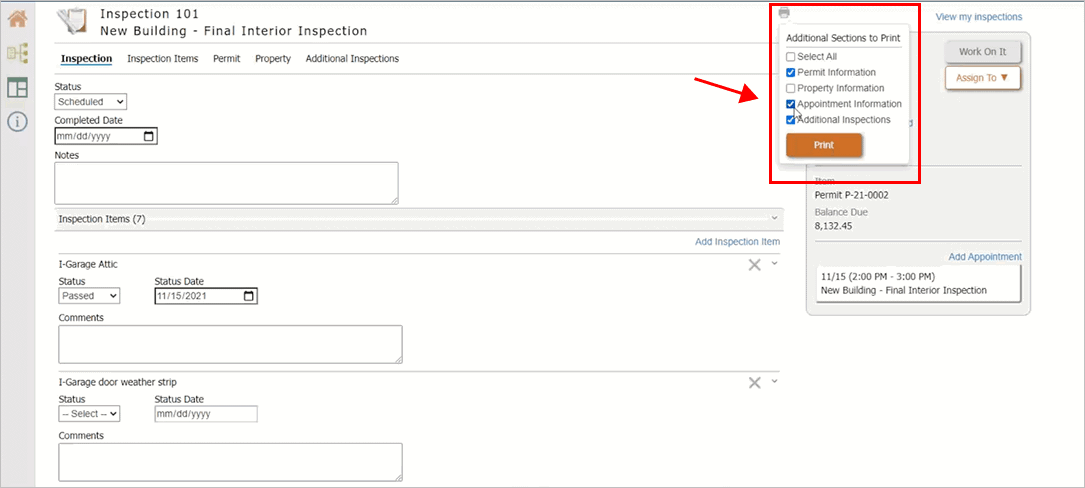
Task: Switch to the Additional Inspections tab
Action: pos(352,59)
